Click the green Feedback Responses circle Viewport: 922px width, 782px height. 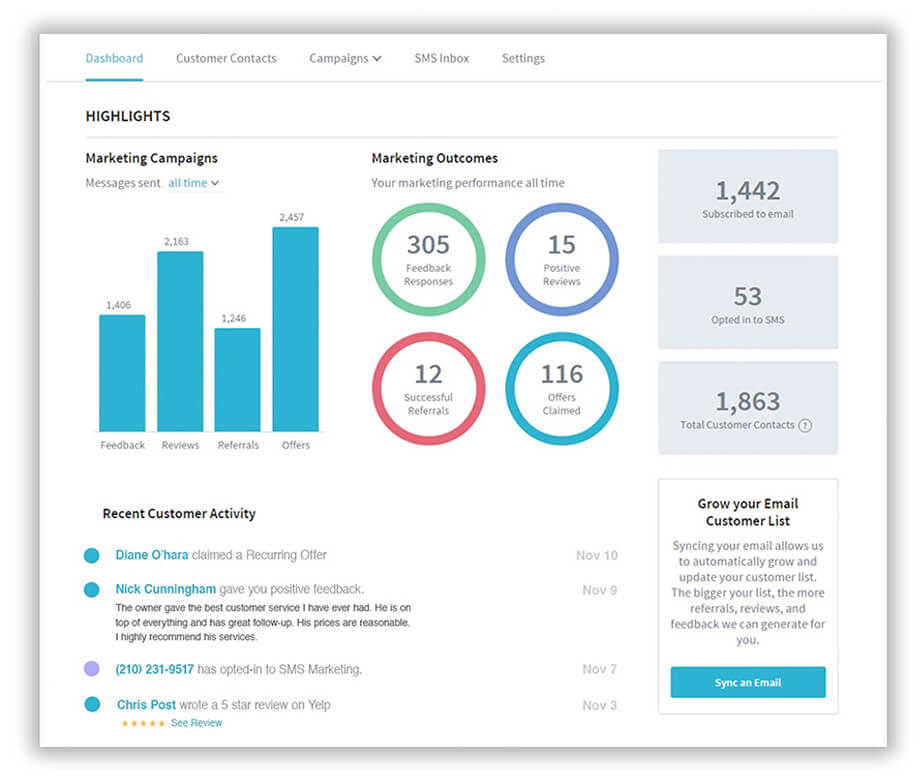tap(428, 259)
